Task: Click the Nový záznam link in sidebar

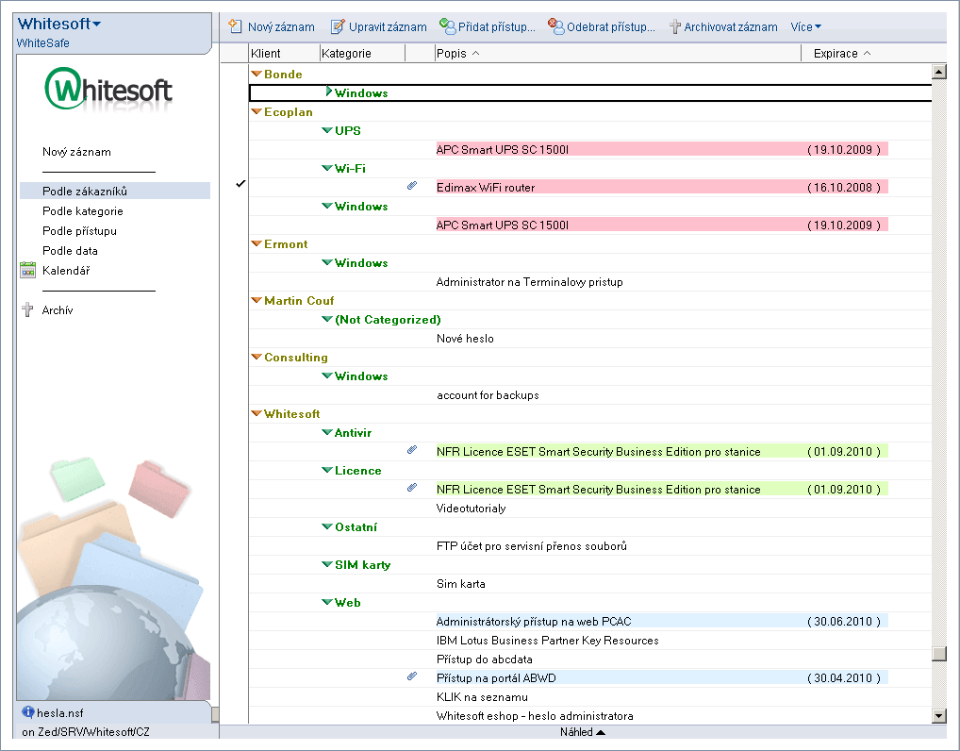Action: [76, 152]
